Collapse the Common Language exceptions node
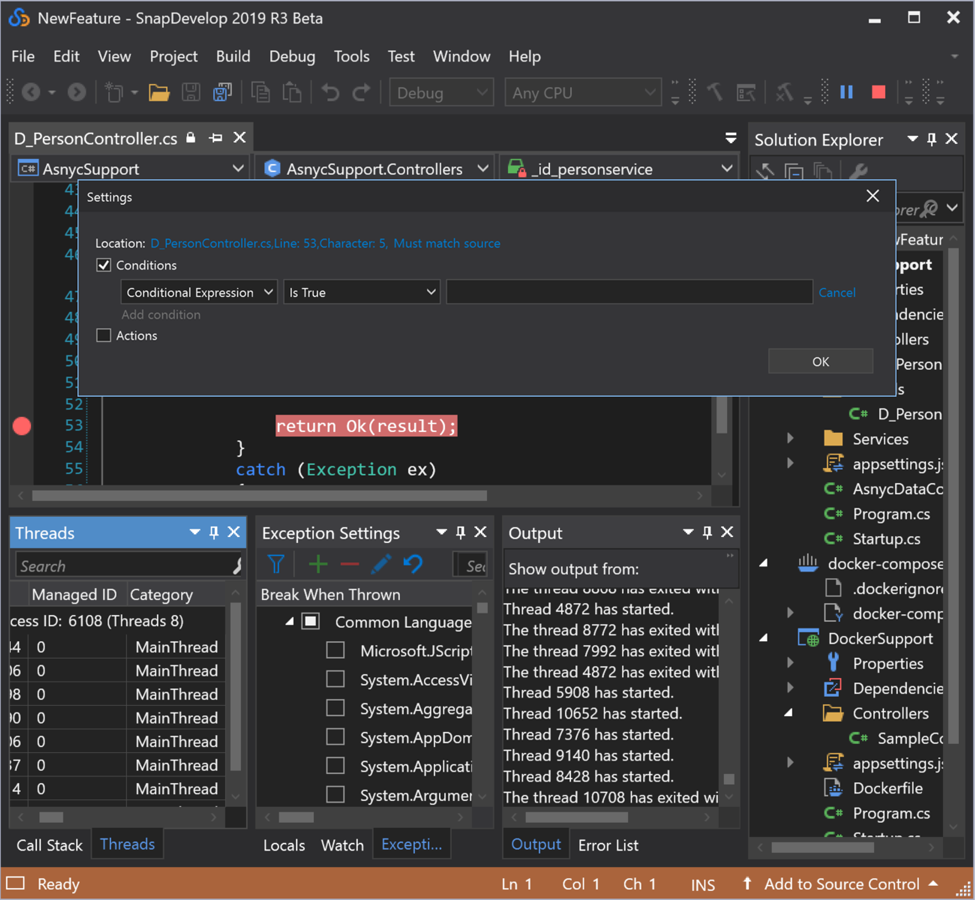975x900 pixels. [289, 621]
